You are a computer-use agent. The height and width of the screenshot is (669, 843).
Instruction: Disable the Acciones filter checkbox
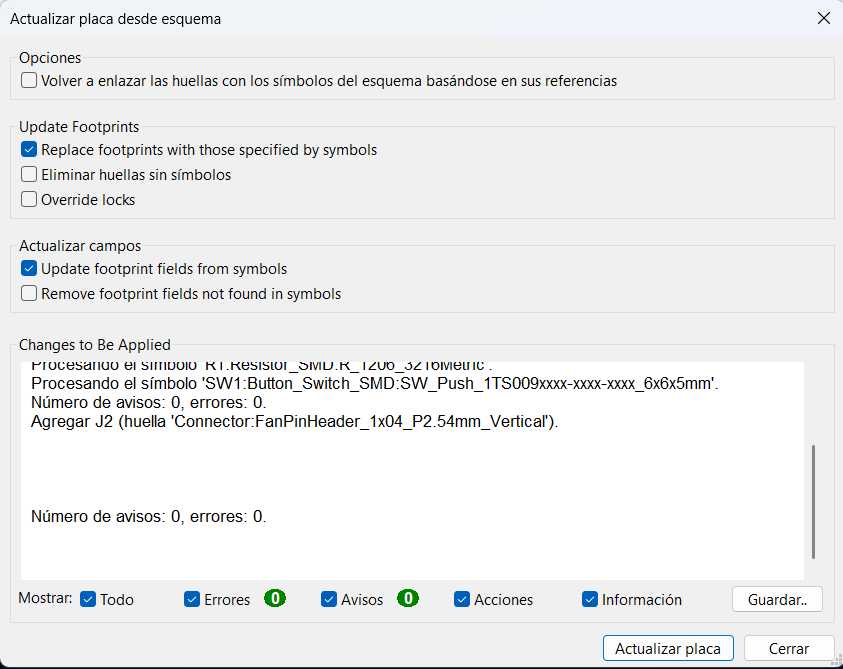tap(462, 600)
